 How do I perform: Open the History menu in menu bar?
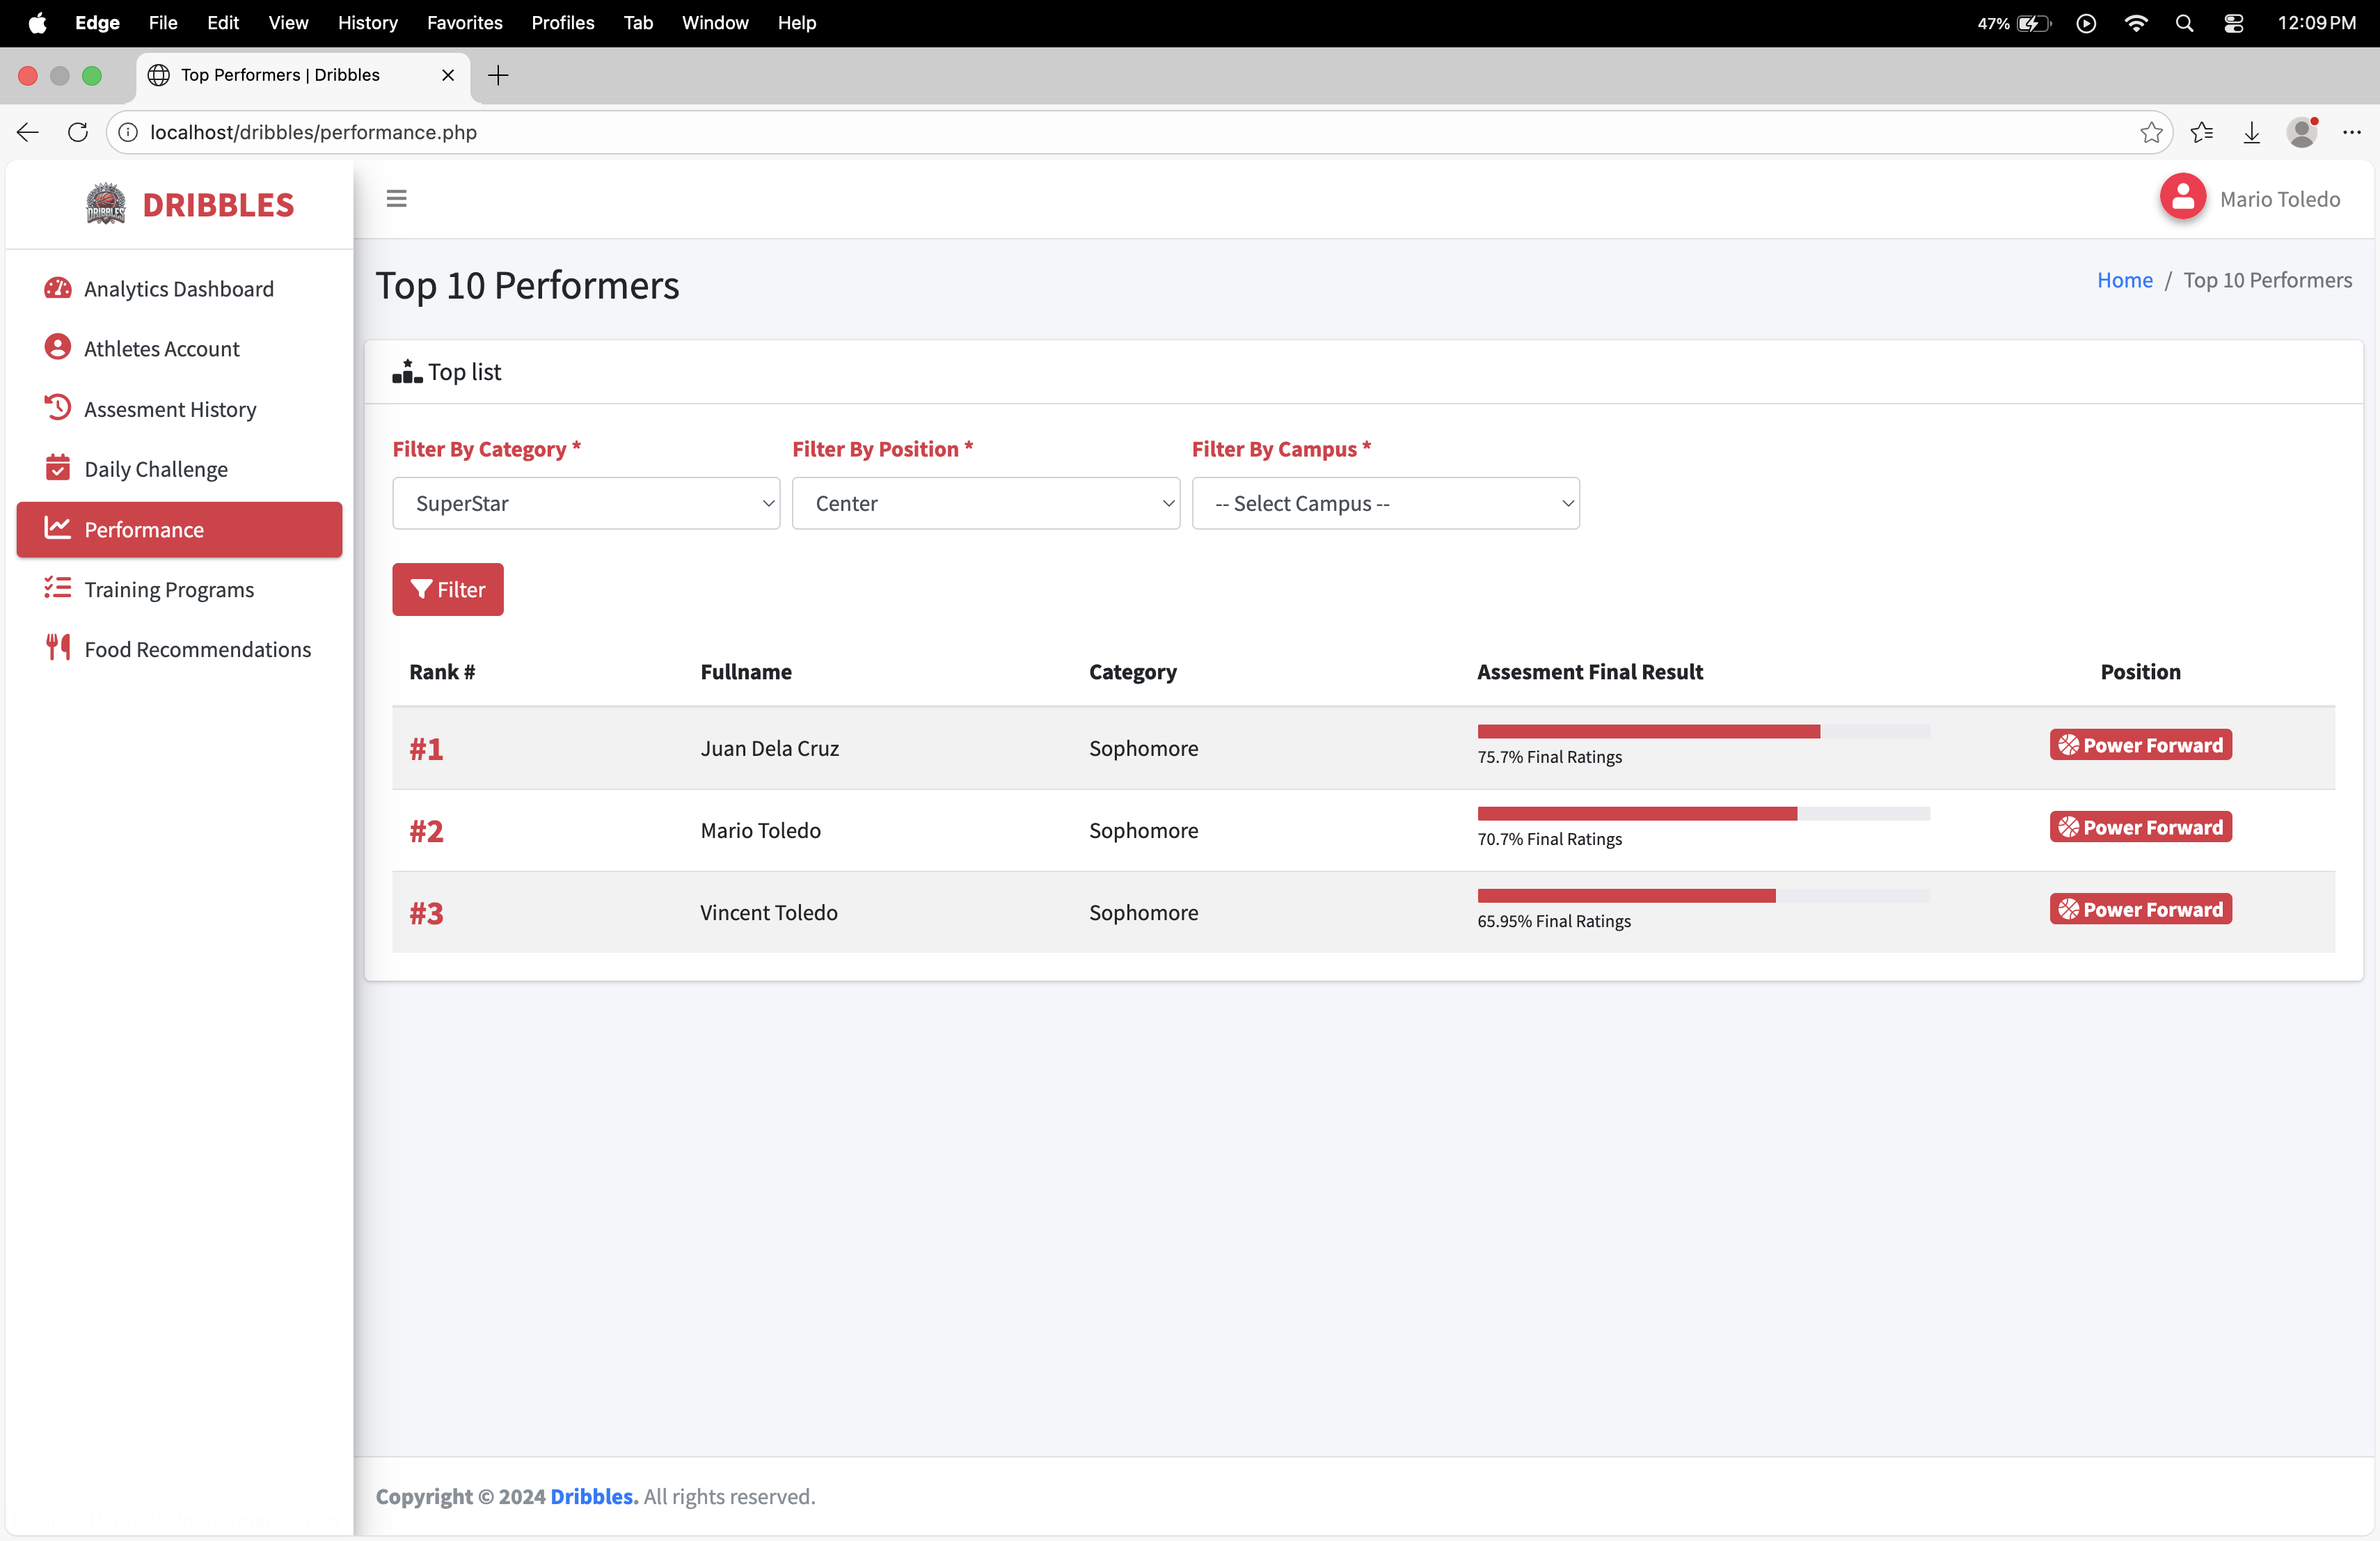(367, 22)
